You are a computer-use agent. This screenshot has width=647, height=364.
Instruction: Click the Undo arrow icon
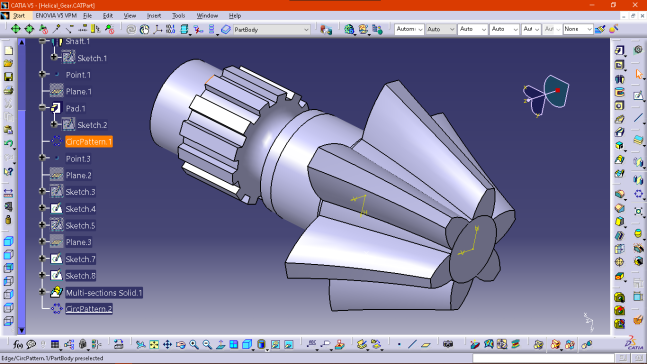(x=8, y=143)
